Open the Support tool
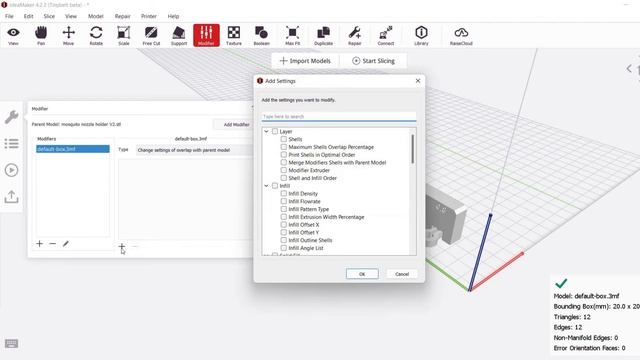Screen dimensions: 640x360 (179, 36)
